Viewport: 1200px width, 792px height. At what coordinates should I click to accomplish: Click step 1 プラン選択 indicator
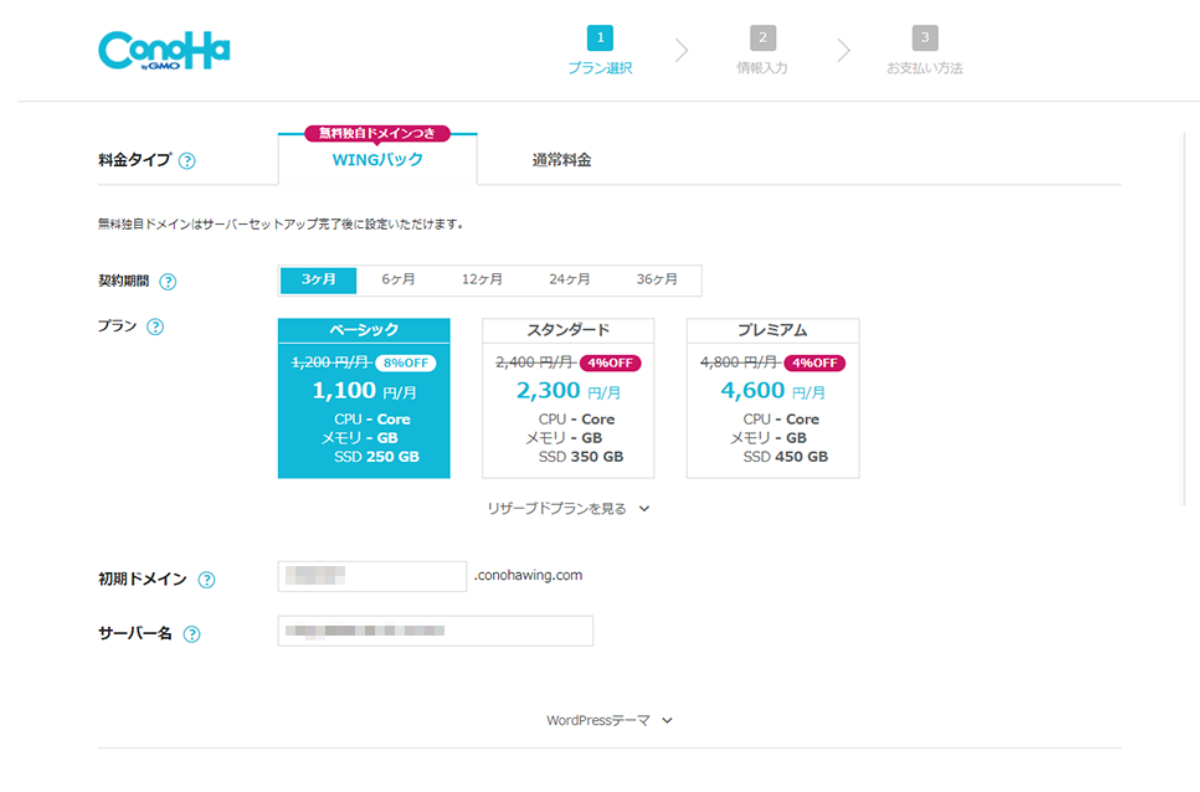pyautogui.click(x=600, y=52)
